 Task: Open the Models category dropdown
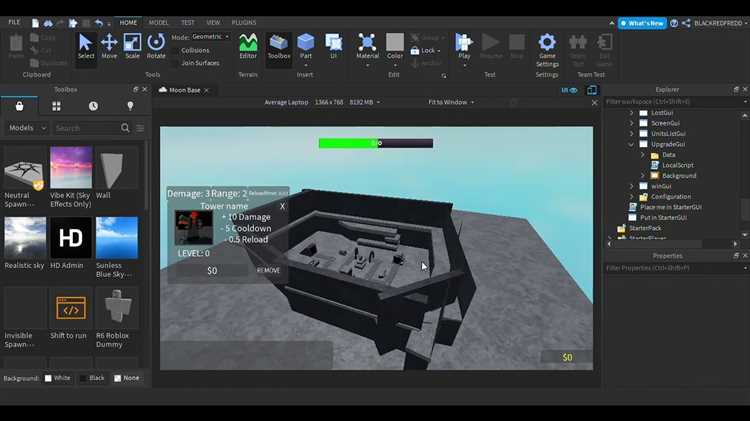pos(27,128)
